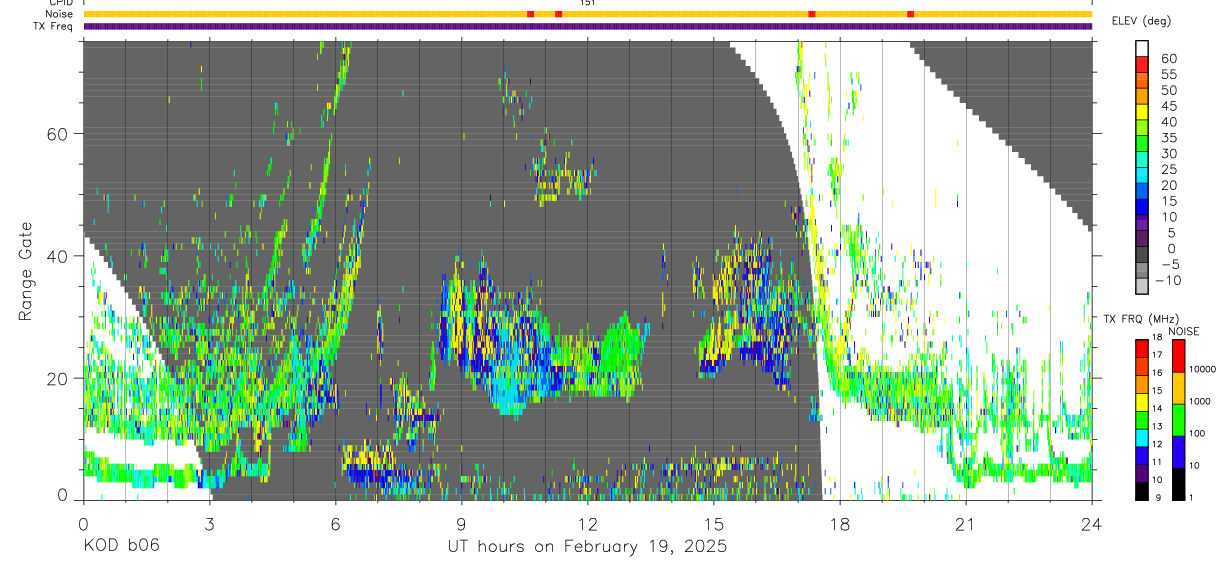The image size is (1228, 567).
Task: Click the green NOISE colorbar segment between 100 and 1000
Action: point(1179,419)
